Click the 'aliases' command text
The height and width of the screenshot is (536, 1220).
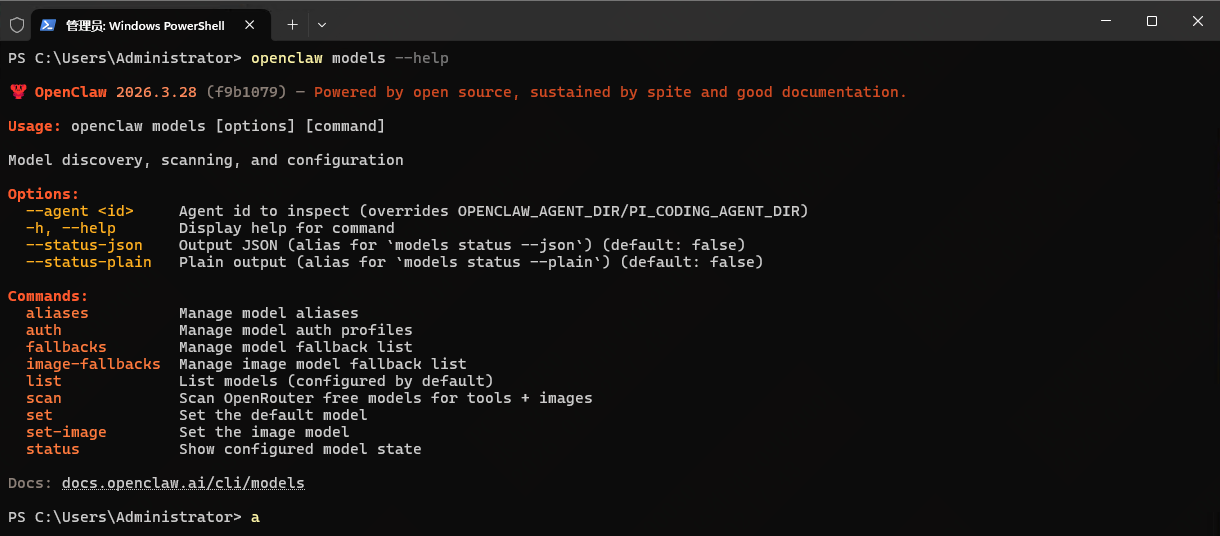[x=57, y=313]
